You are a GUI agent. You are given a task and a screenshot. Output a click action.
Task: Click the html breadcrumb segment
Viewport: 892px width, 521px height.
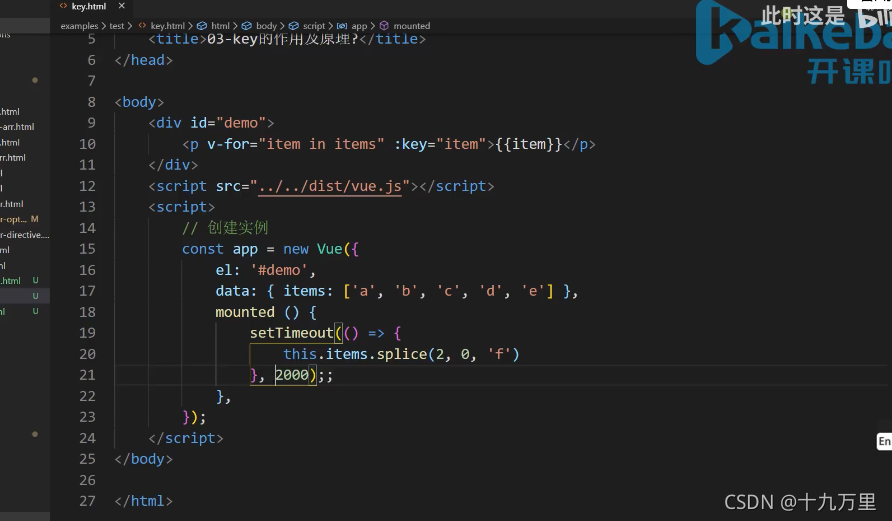coord(214,26)
